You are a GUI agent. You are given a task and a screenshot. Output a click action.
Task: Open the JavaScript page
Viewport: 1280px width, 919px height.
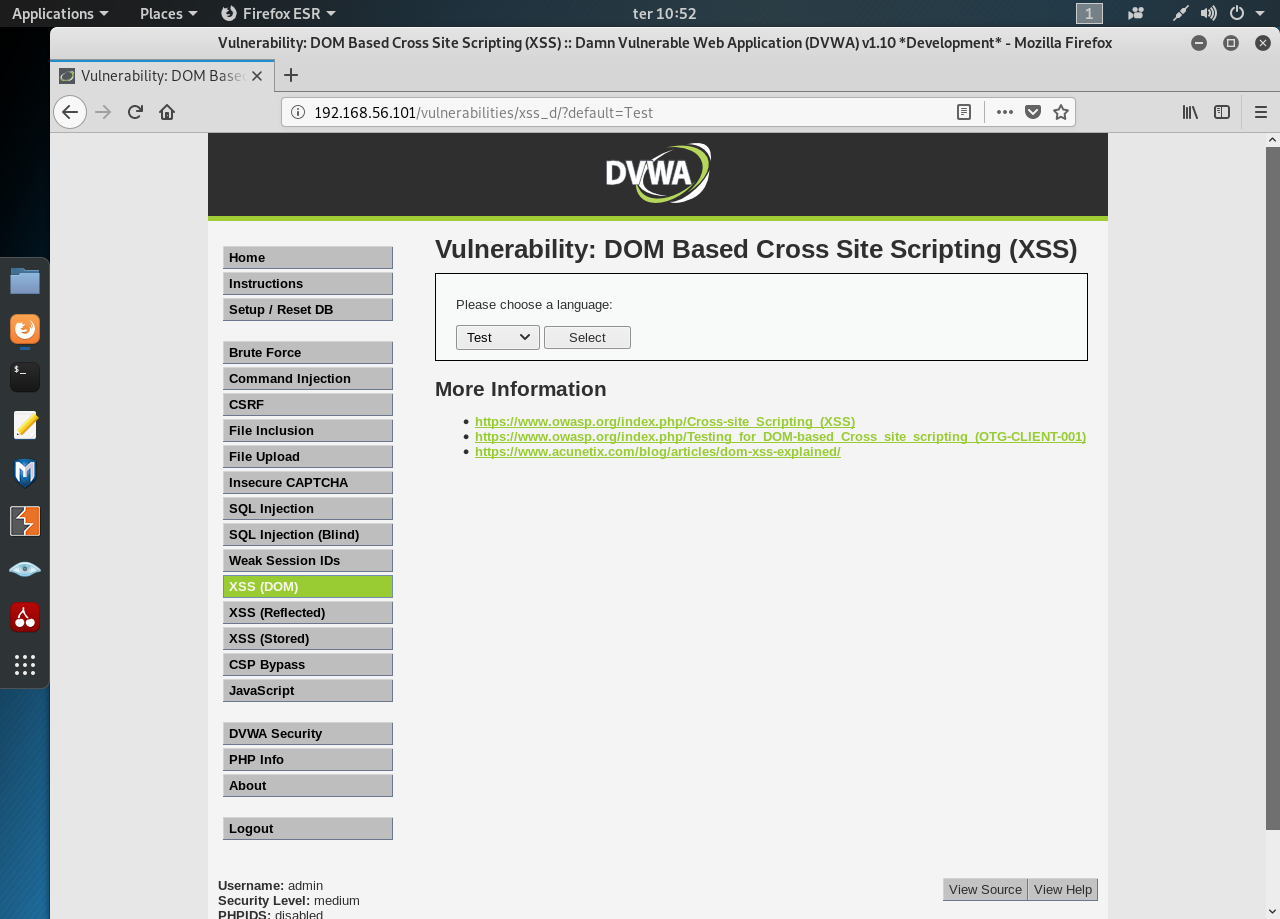308,691
